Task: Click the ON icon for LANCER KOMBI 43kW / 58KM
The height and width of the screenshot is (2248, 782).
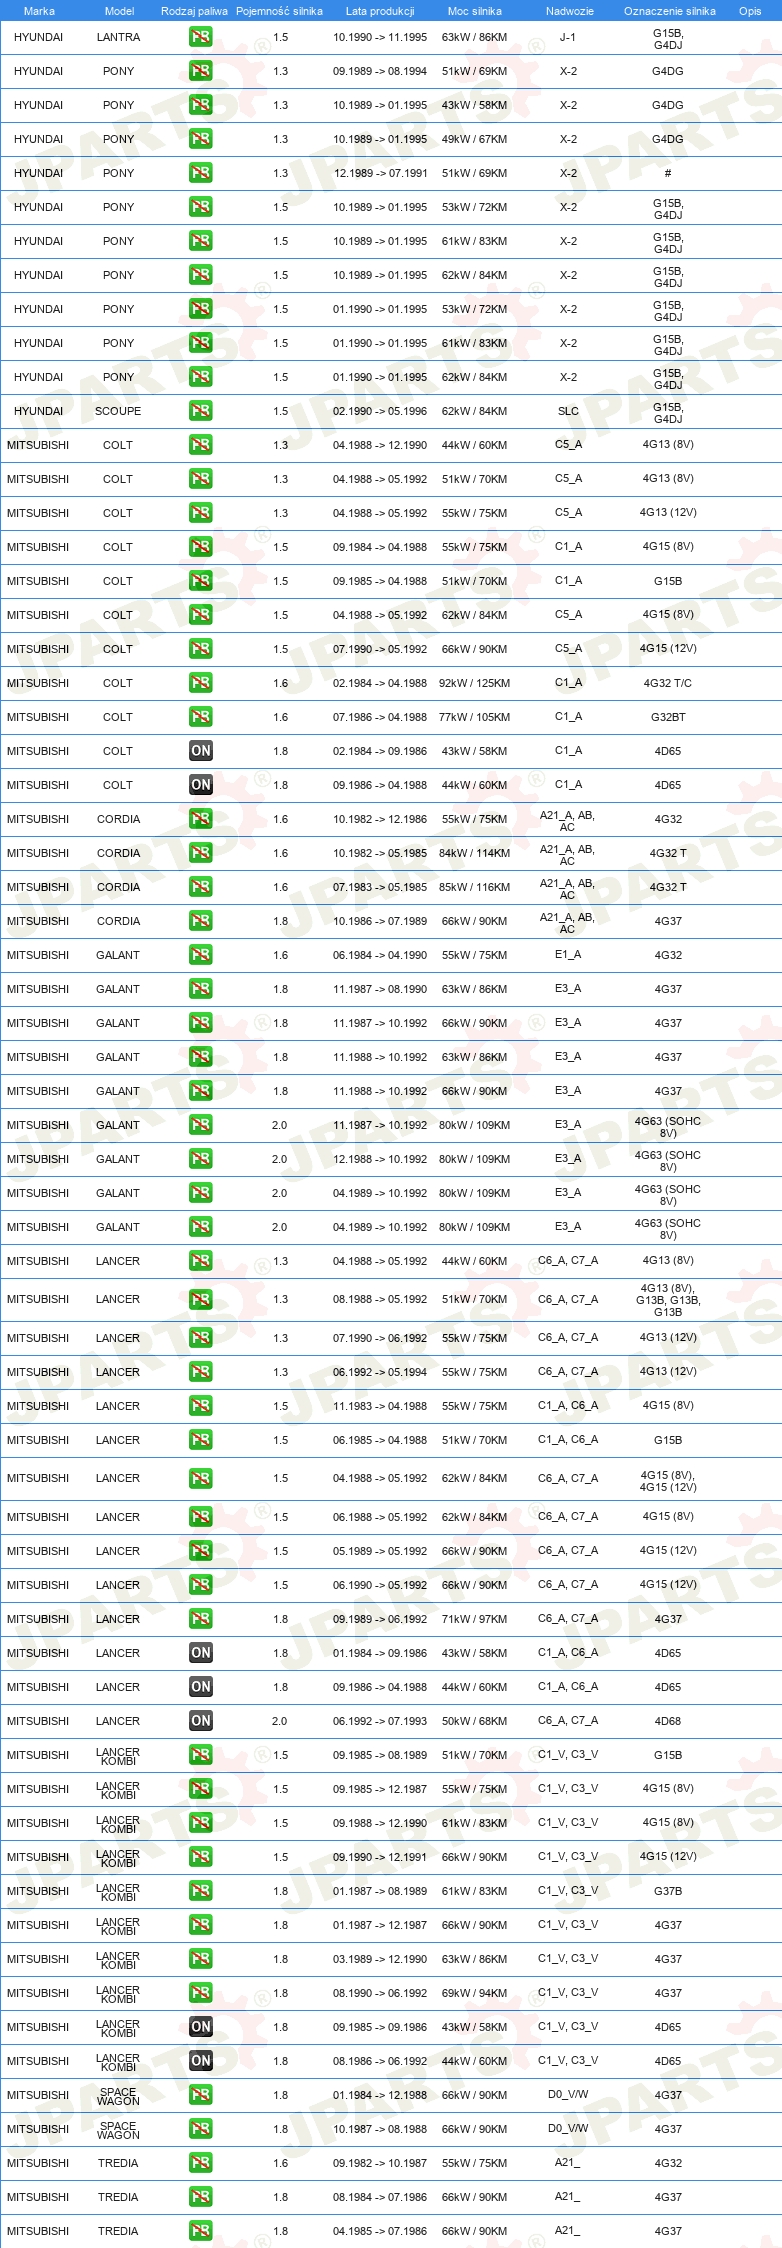Action: (200, 2027)
